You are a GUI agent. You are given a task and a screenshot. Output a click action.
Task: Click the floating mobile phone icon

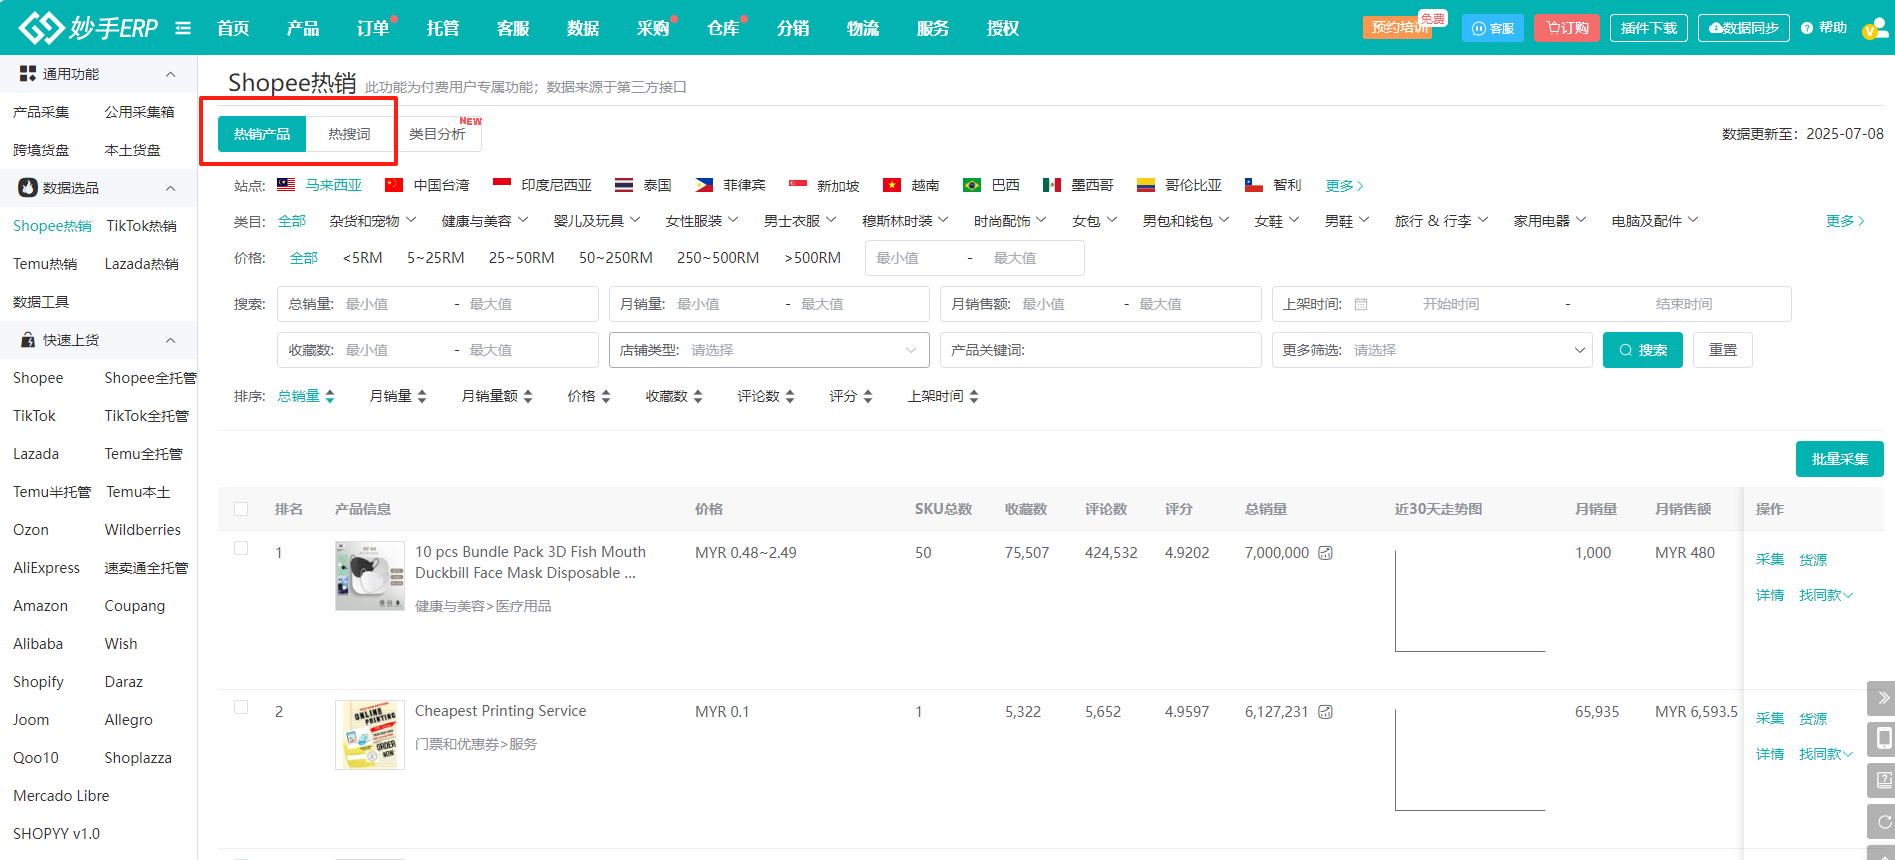coord(1882,739)
